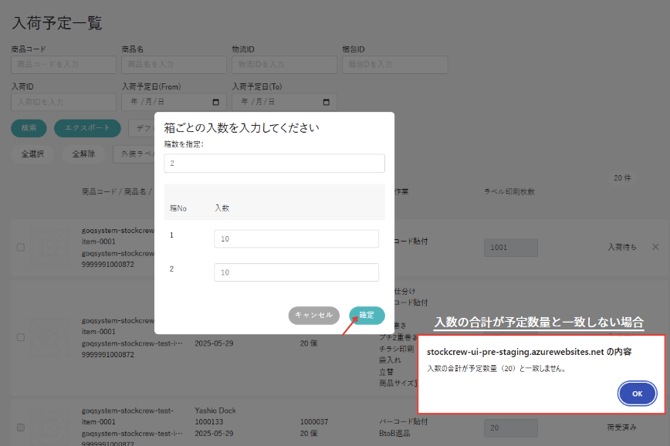This screenshot has width=670, height=446.
Task: Click the 検索 search button
Action: 28,128
